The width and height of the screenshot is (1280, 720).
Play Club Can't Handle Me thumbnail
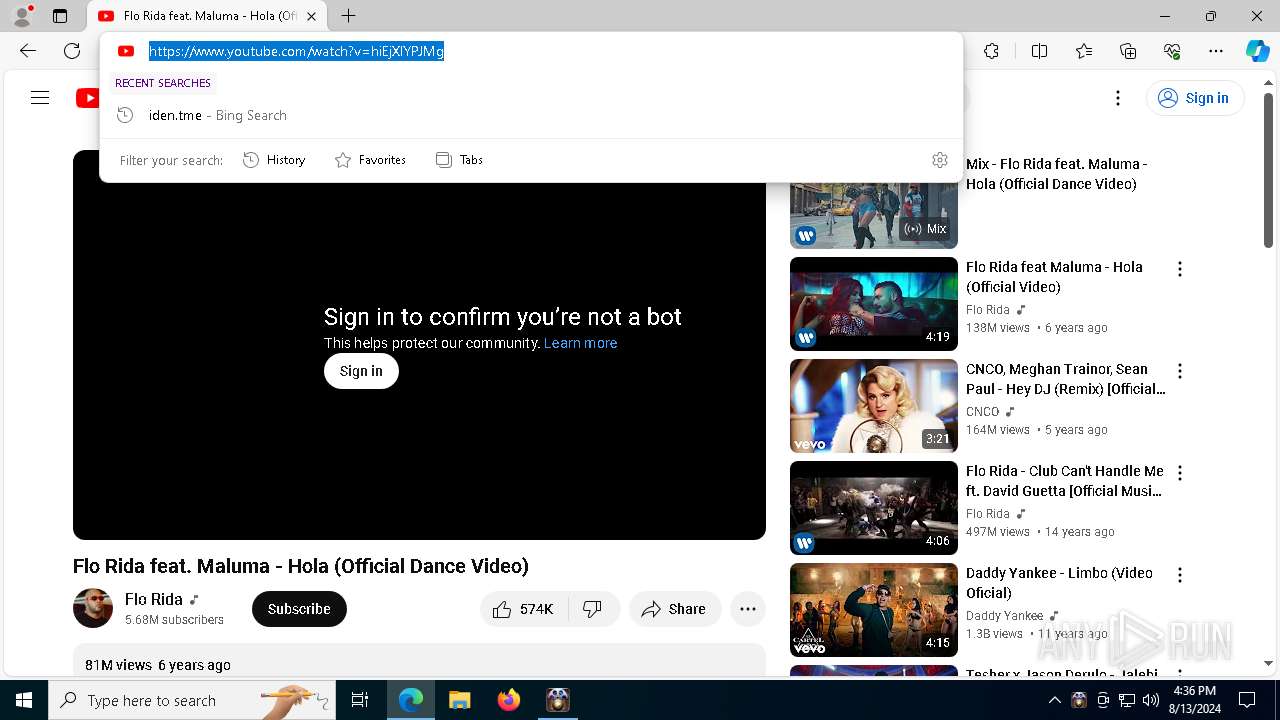pos(874,508)
